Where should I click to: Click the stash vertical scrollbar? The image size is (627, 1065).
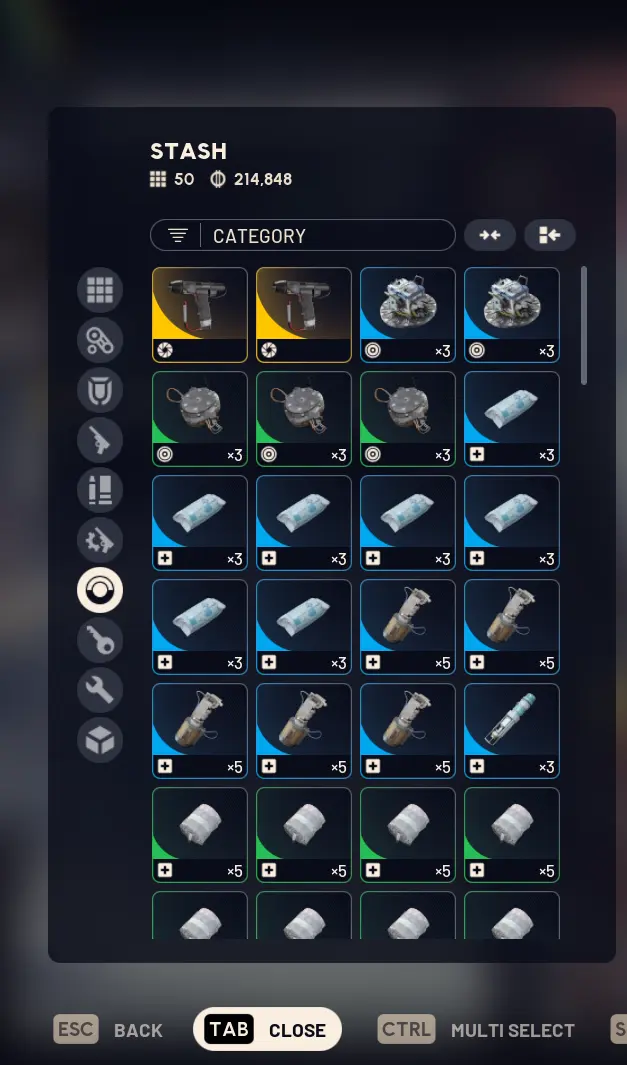point(584,326)
